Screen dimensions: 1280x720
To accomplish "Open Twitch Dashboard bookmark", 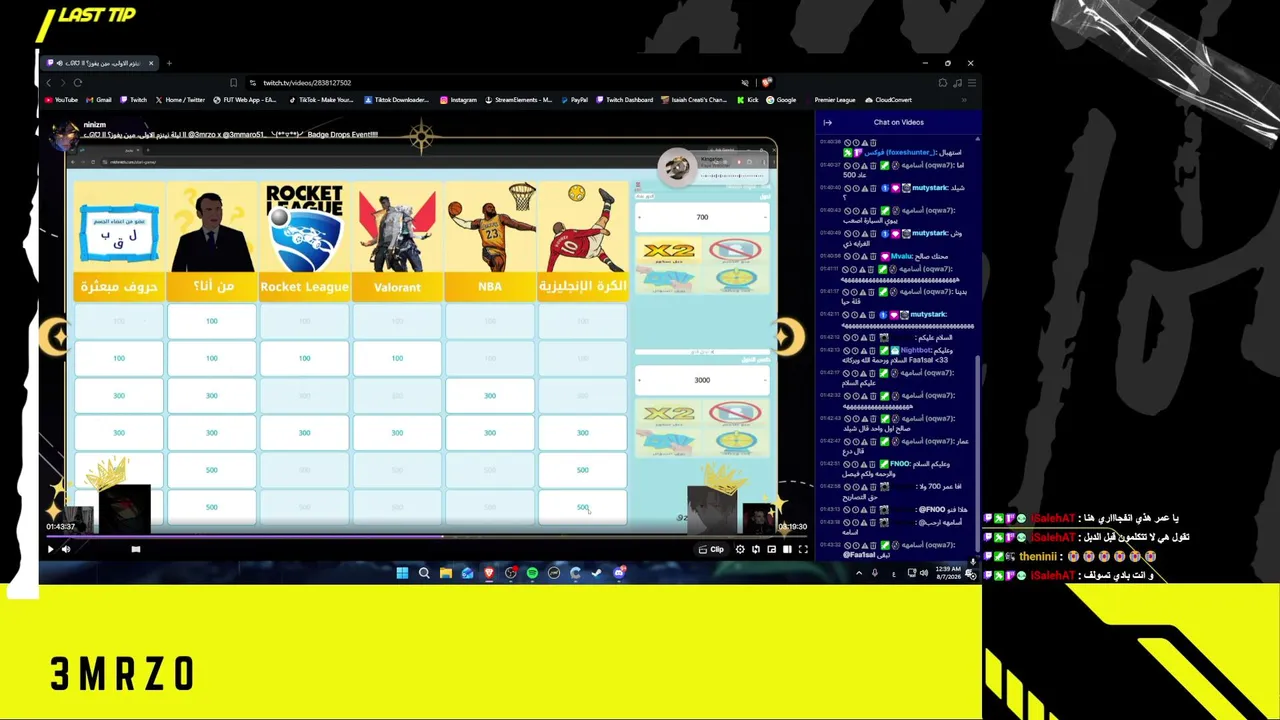I will [x=625, y=100].
